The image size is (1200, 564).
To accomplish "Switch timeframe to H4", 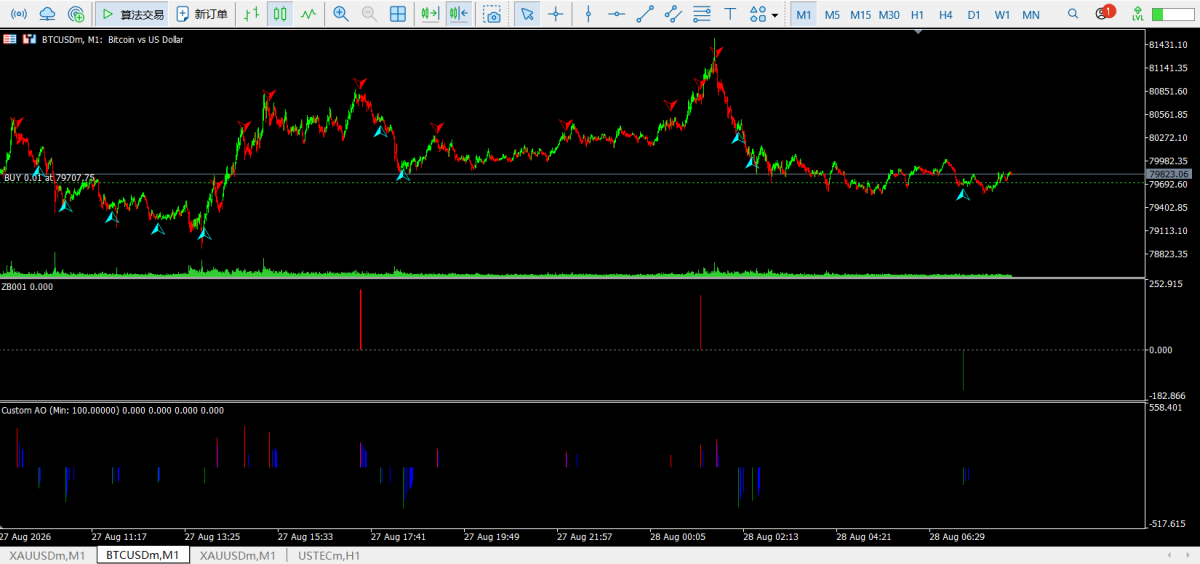I will 945,14.
